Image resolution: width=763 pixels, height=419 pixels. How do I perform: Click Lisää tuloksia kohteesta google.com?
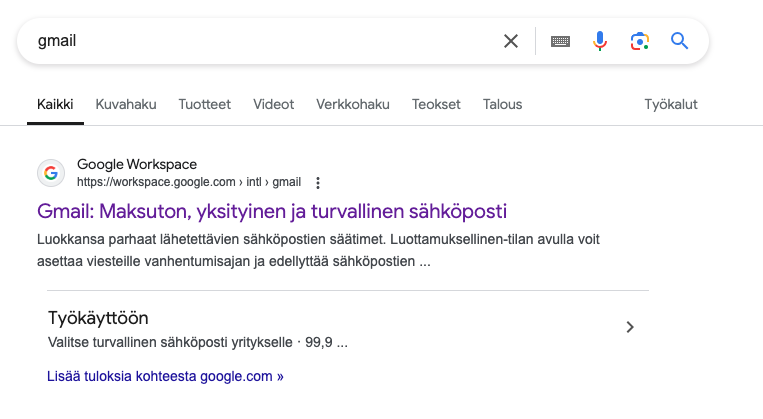pyautogui.click(x=165, y=376)
